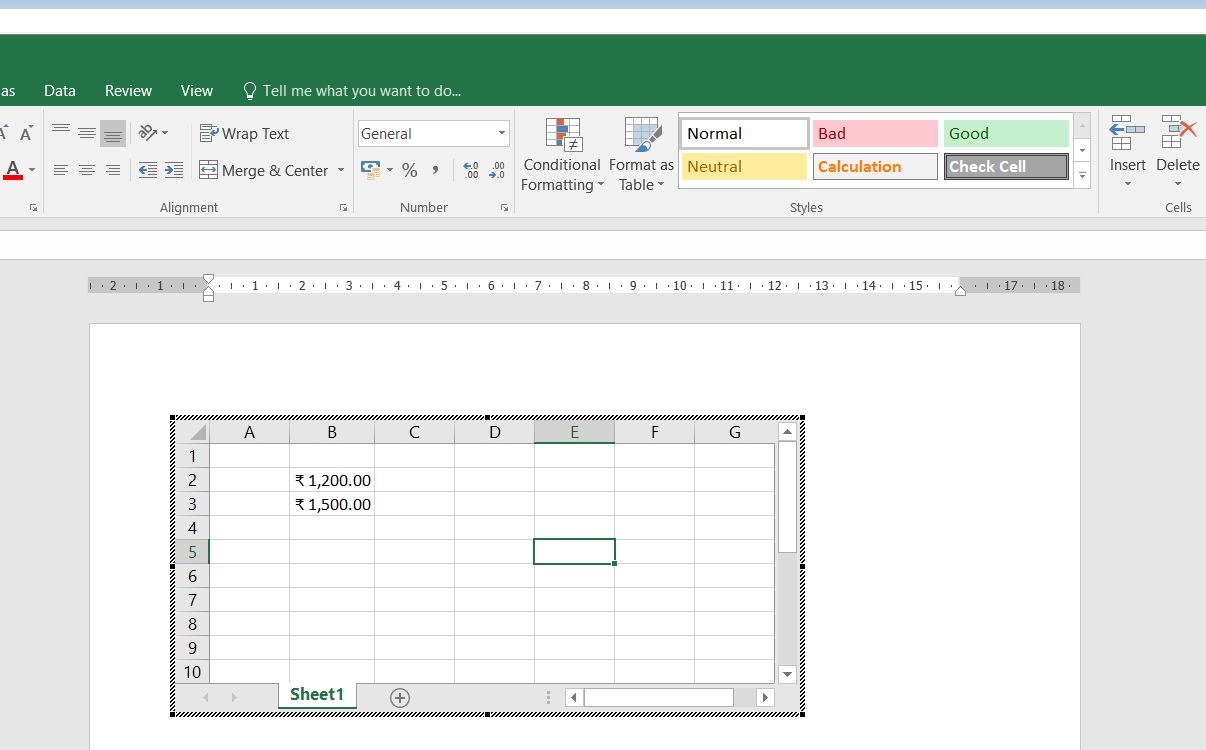The height and width of the screenshot is (750, 1206).
Task: Click the Delete cells button
Action: [x=1178, y=151]
